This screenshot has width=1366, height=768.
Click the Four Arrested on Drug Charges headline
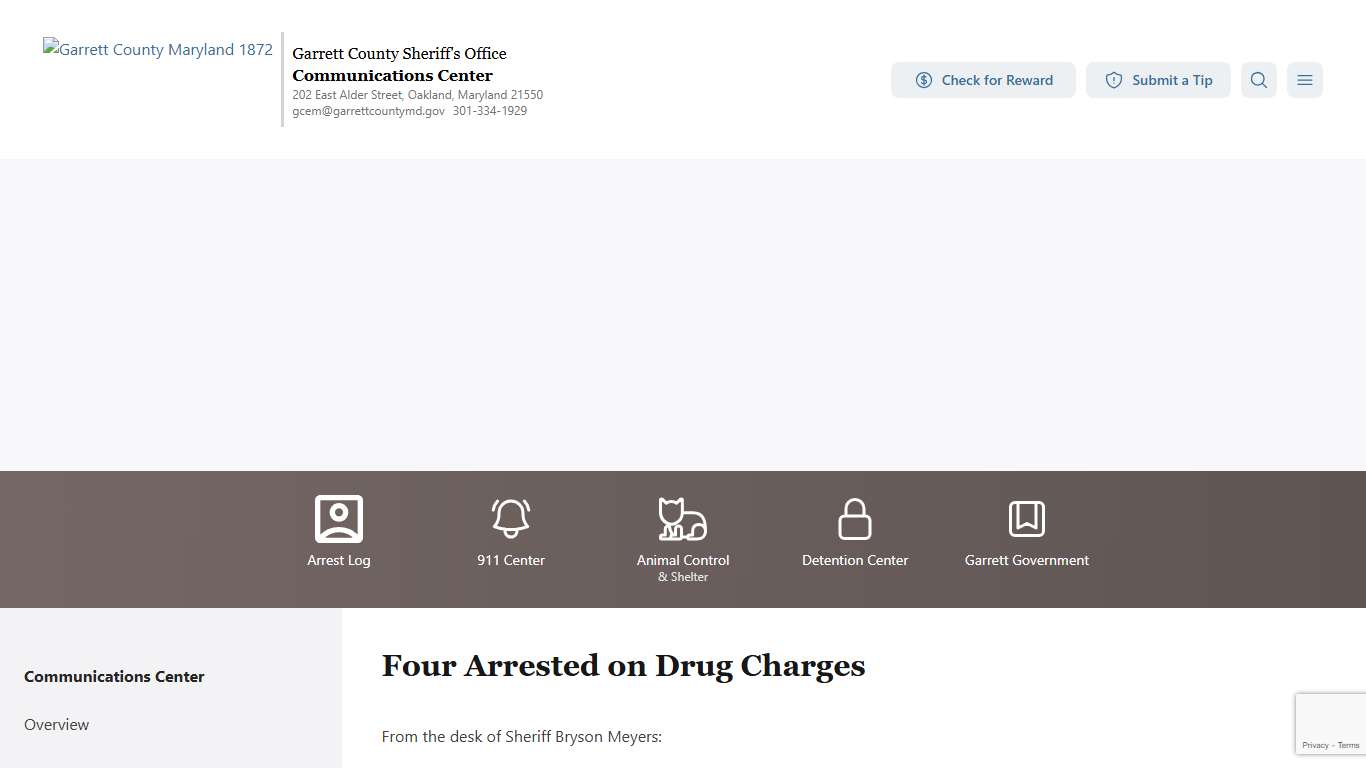pos(623,665)
